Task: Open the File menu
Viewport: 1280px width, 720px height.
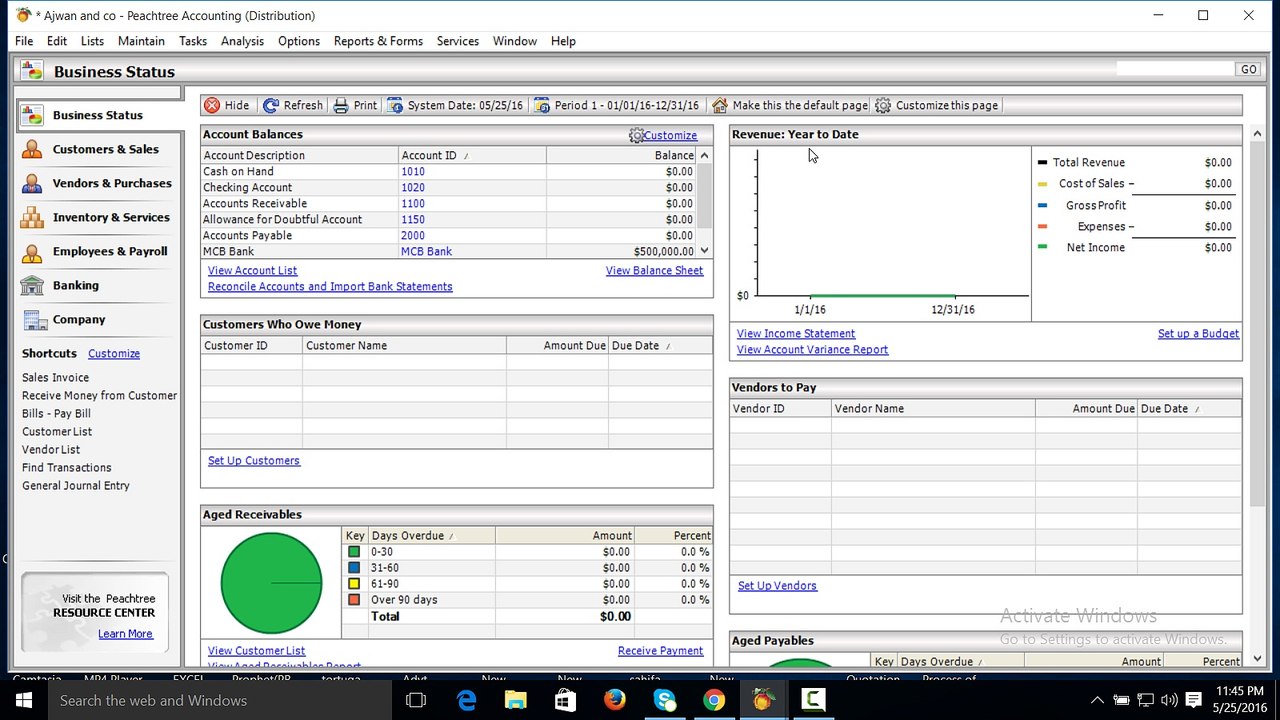Action: (24, 41)
